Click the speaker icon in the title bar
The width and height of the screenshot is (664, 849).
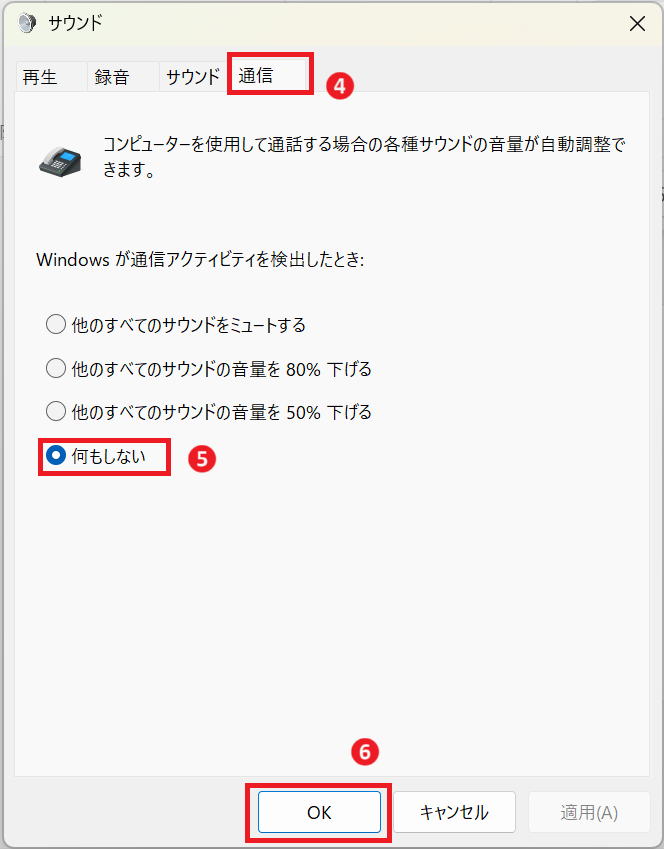(26, 23)
